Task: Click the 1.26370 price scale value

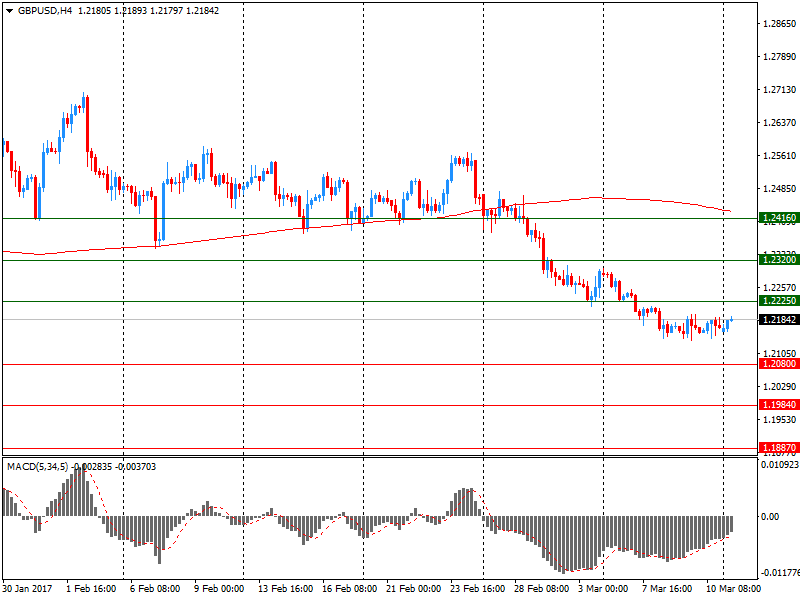Action: [x=780, y=122]
